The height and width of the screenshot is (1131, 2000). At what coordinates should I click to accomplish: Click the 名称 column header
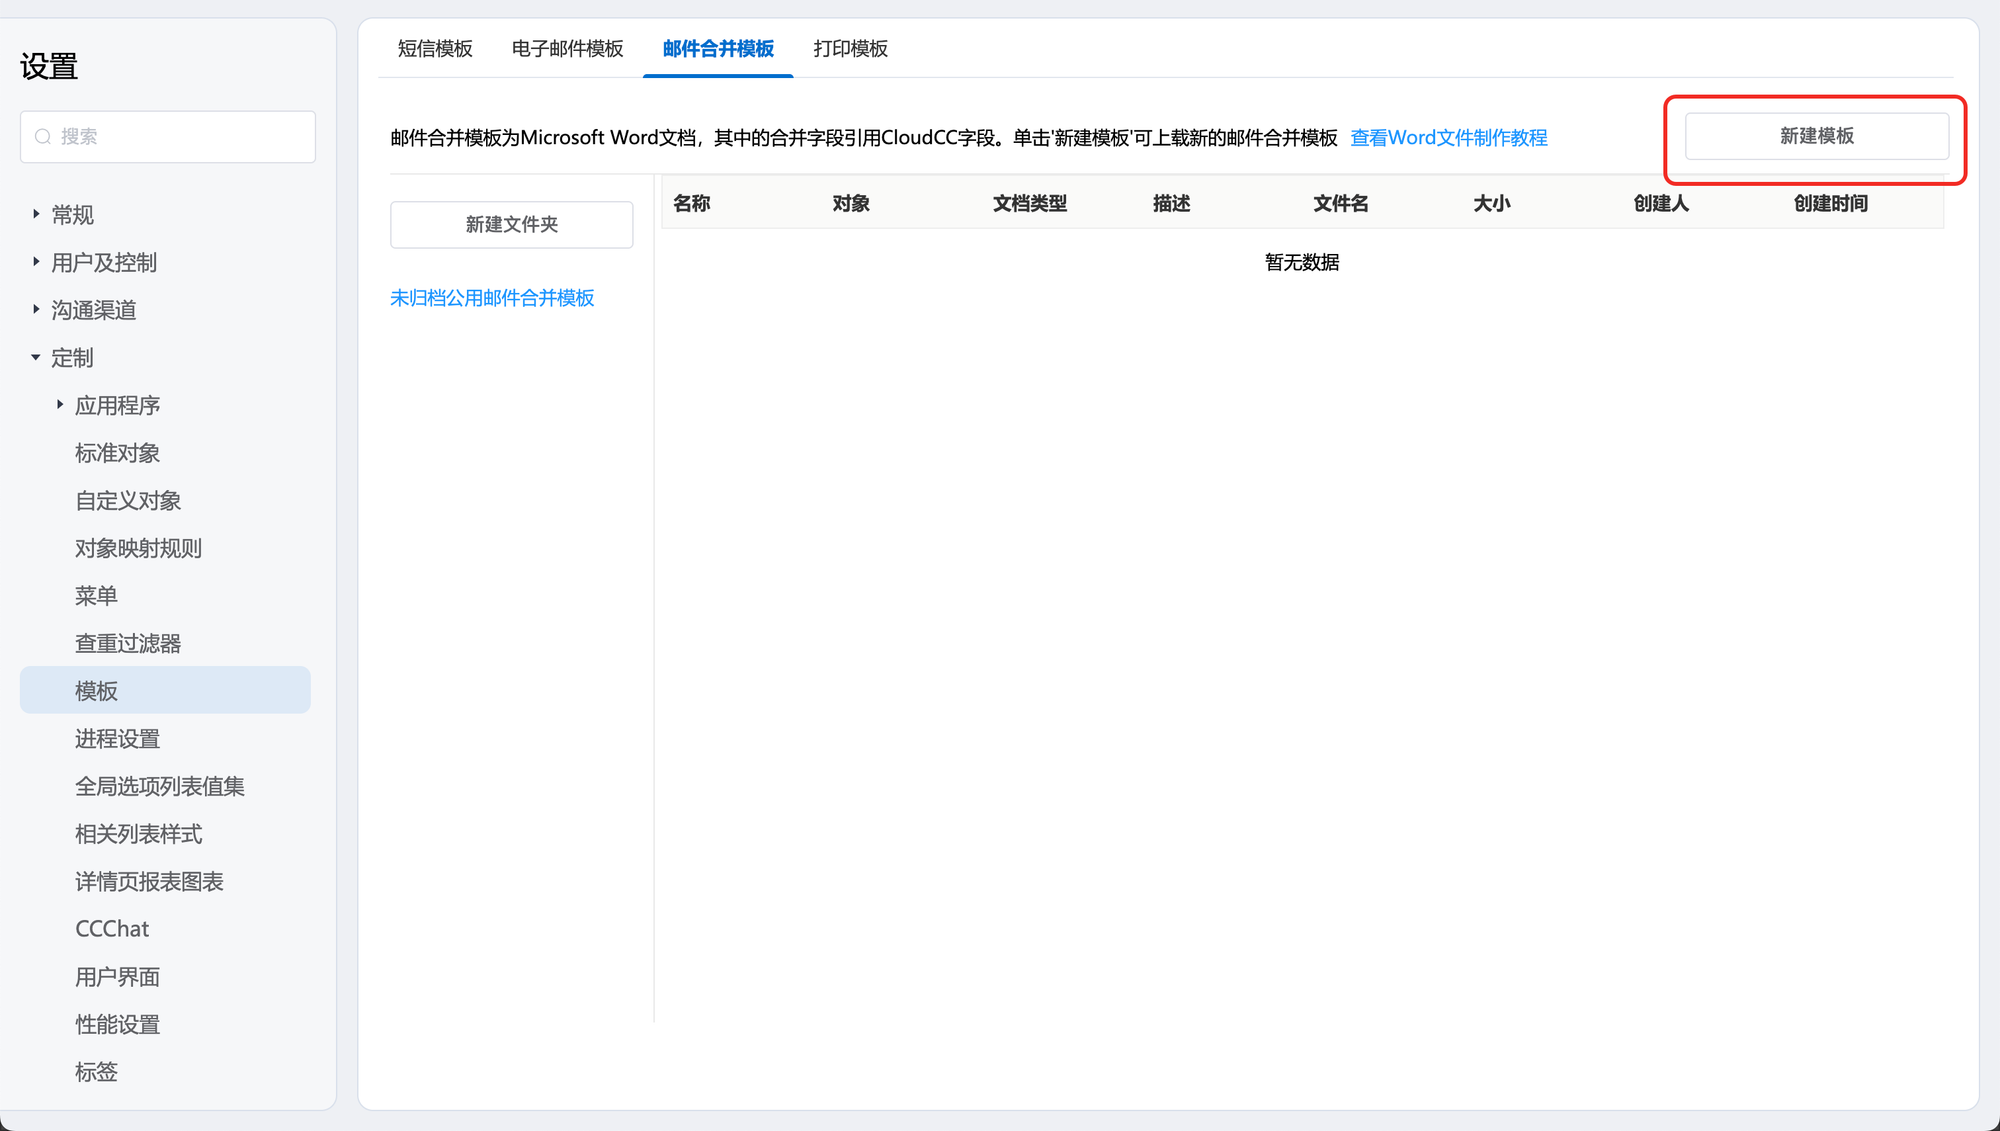point(692,204)
